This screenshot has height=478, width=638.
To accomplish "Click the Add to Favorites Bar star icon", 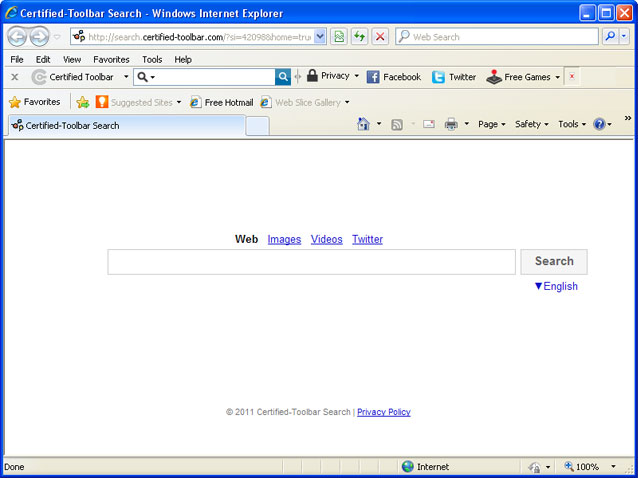I will click(83, 102).
